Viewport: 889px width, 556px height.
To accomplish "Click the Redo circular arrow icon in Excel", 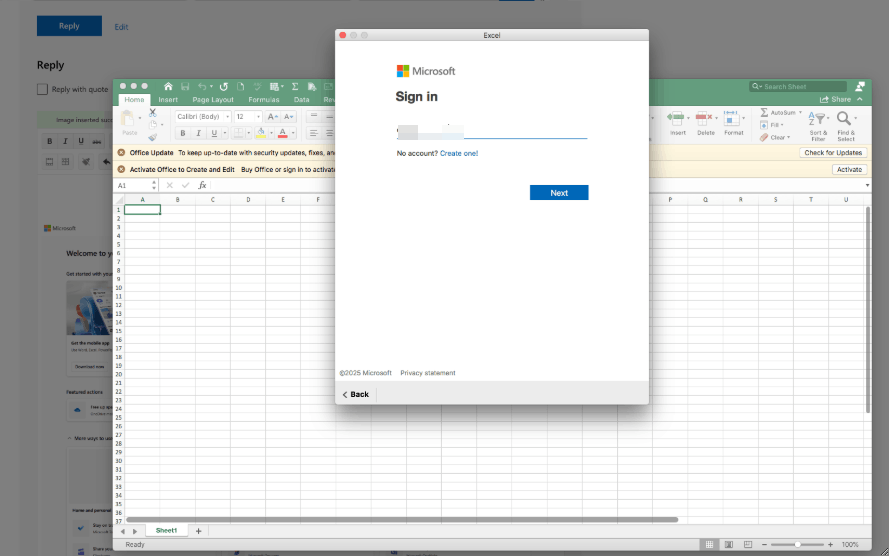I will coord(224,87).
